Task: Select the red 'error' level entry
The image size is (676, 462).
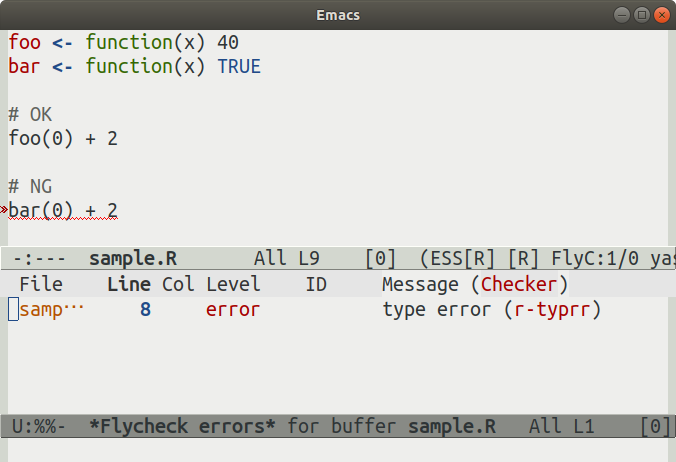Action: coord(233,310)
